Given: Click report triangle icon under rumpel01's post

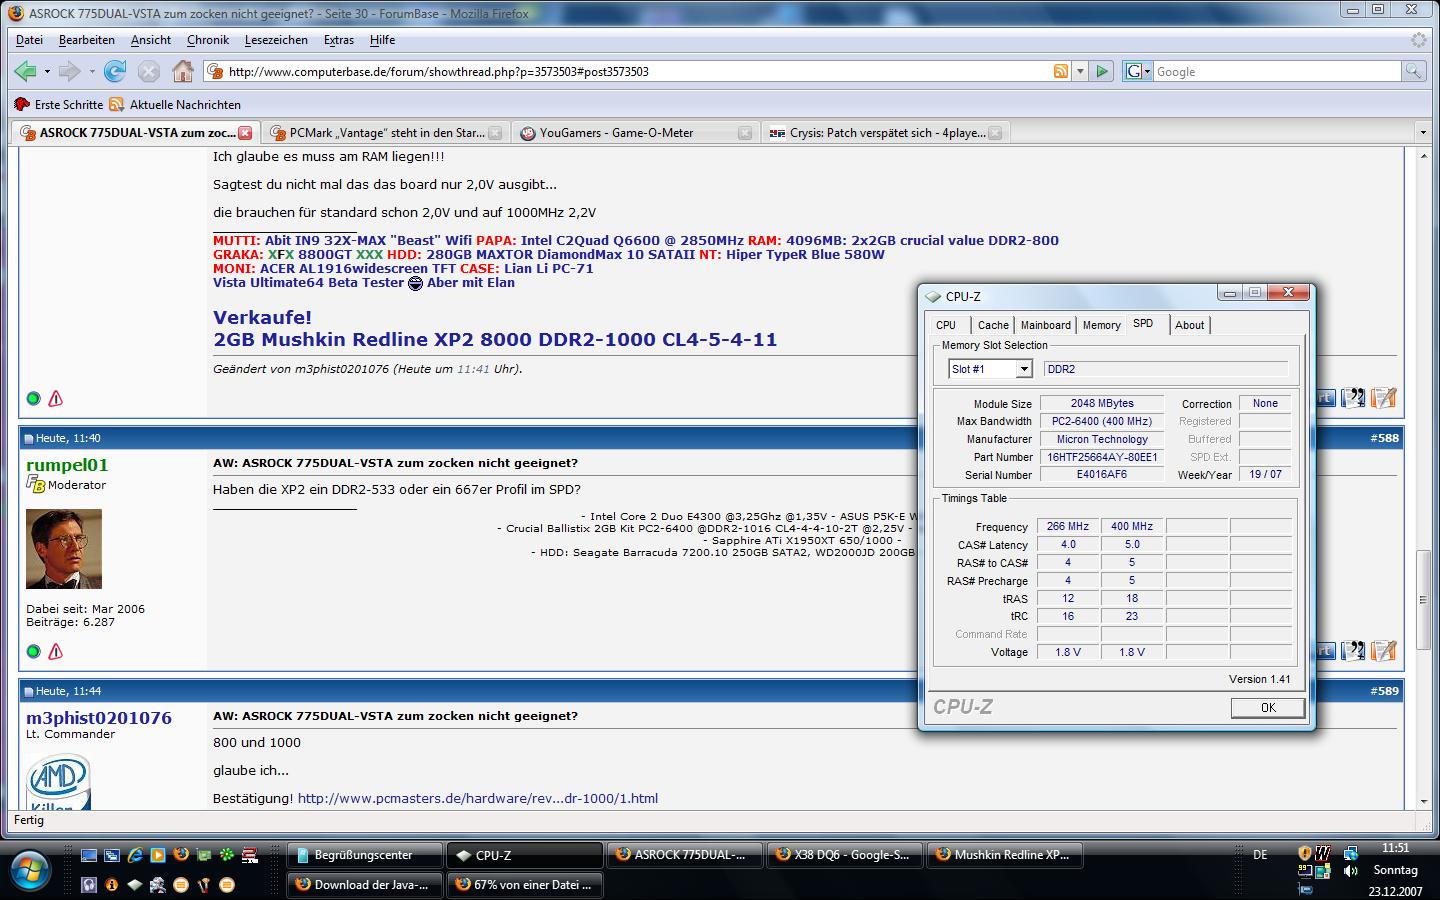Looking at the screenshot, I should [56, 651].
